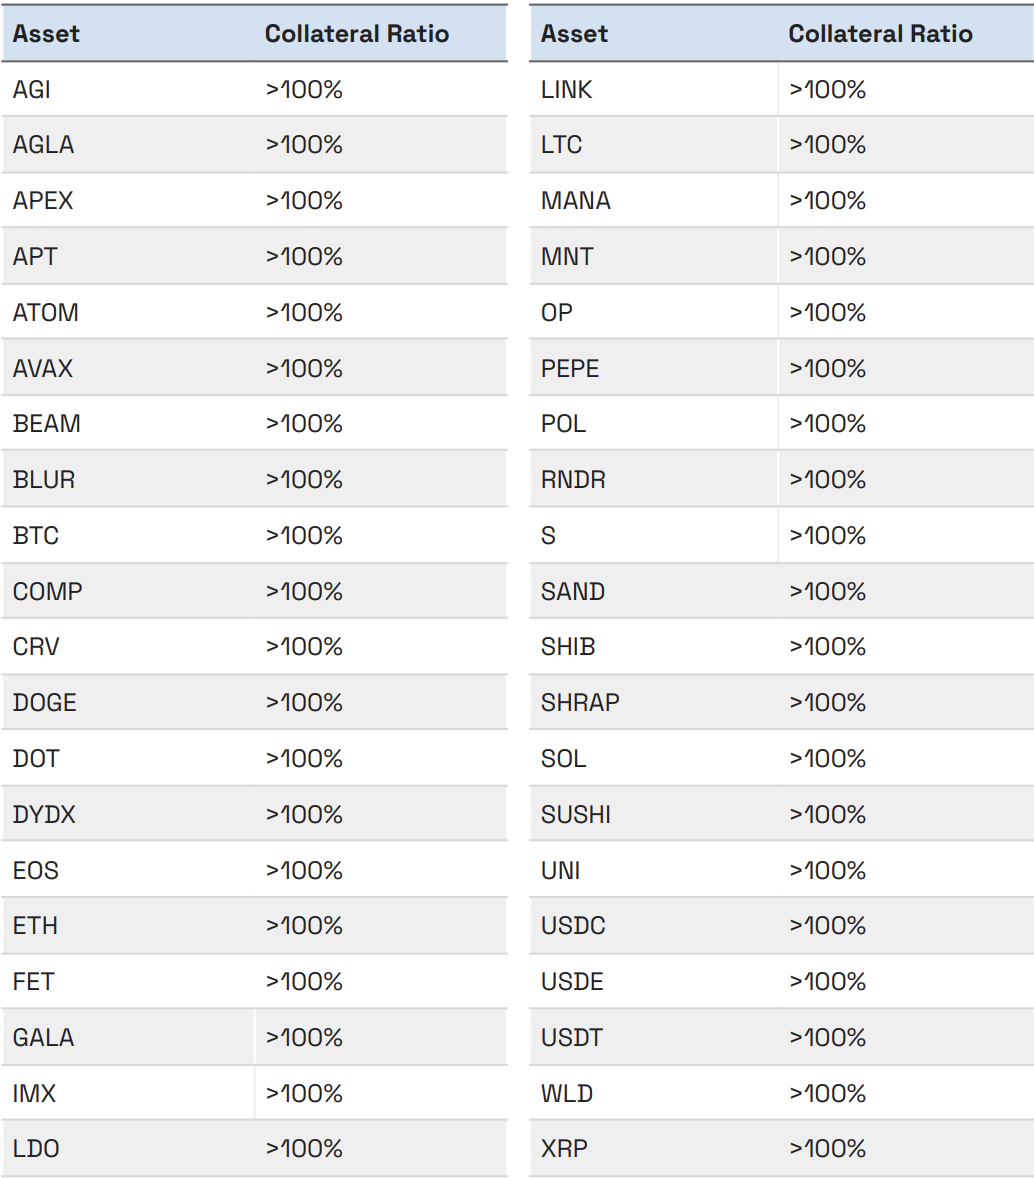This screenshot has height=1178, width=1034.
Task: Click the collateral ratio value for AVAX
Action: 304,369
